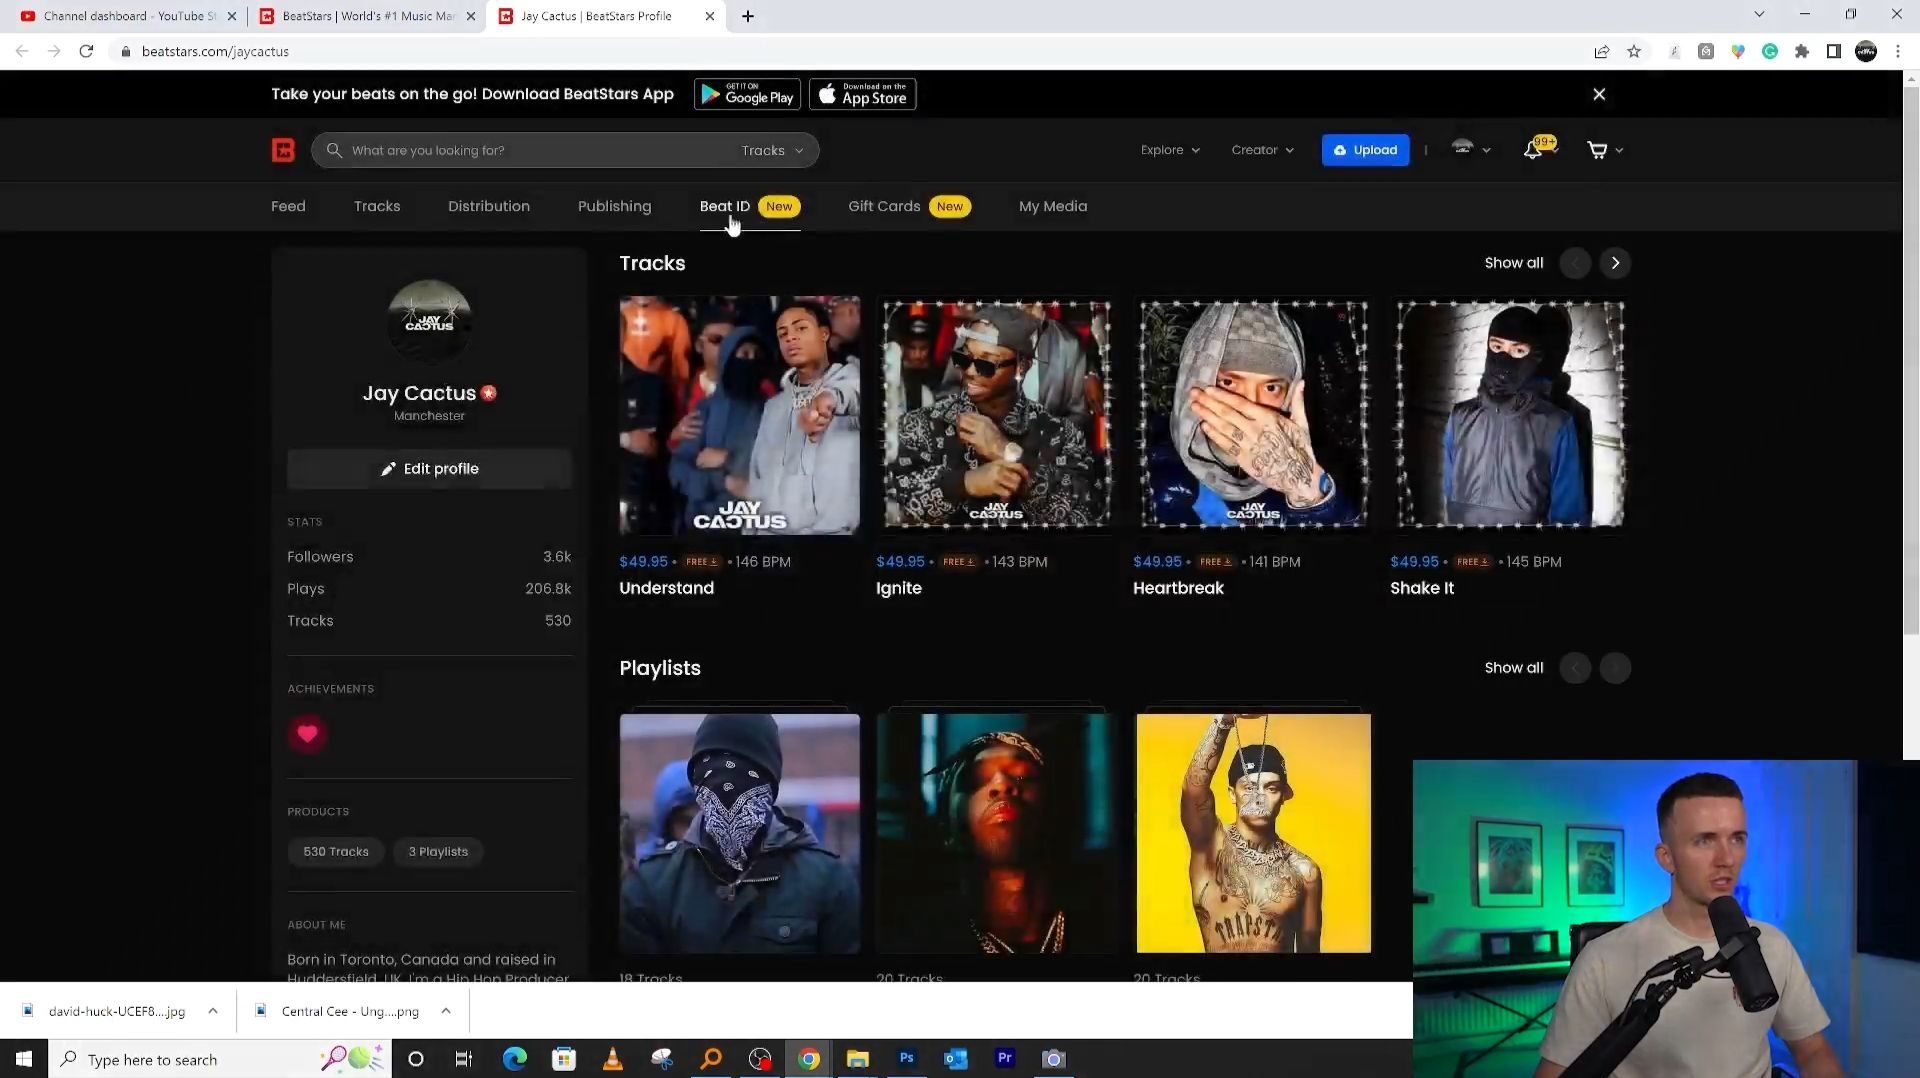Open the bandana mask playlist cover
This screenshot has width=1920, height=1078.
739,833
